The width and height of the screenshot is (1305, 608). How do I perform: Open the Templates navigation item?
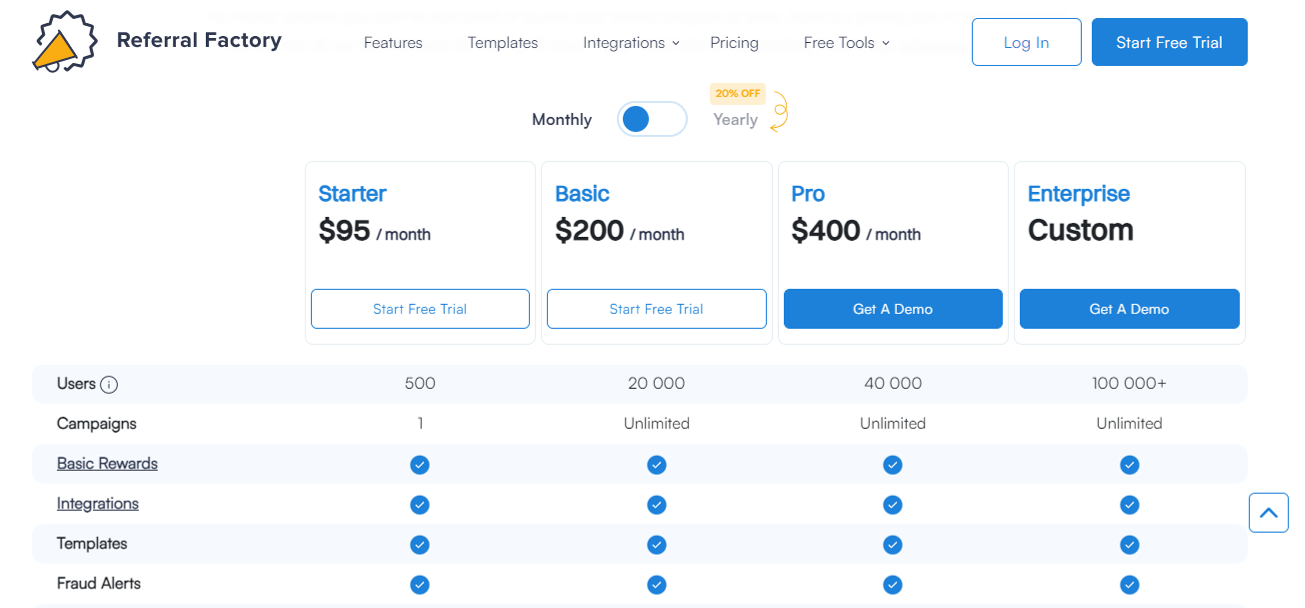pos(502,42)
